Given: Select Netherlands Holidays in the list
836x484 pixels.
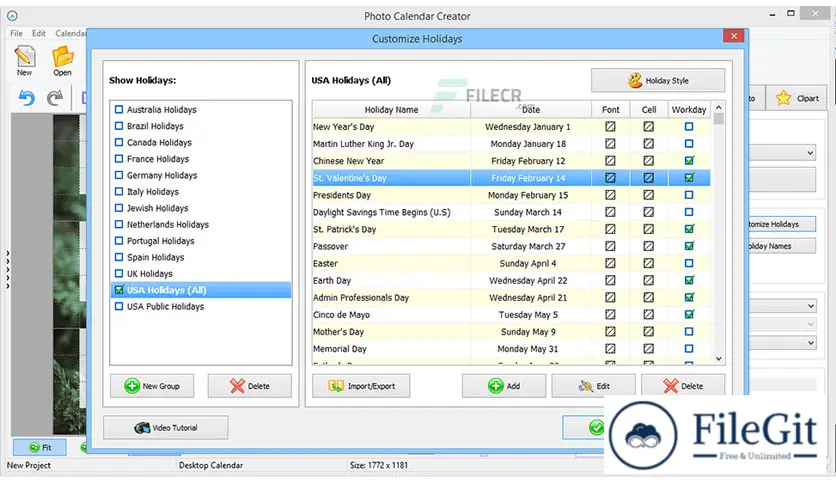Looking at the screenshot, I should click(x=168, y=224).
